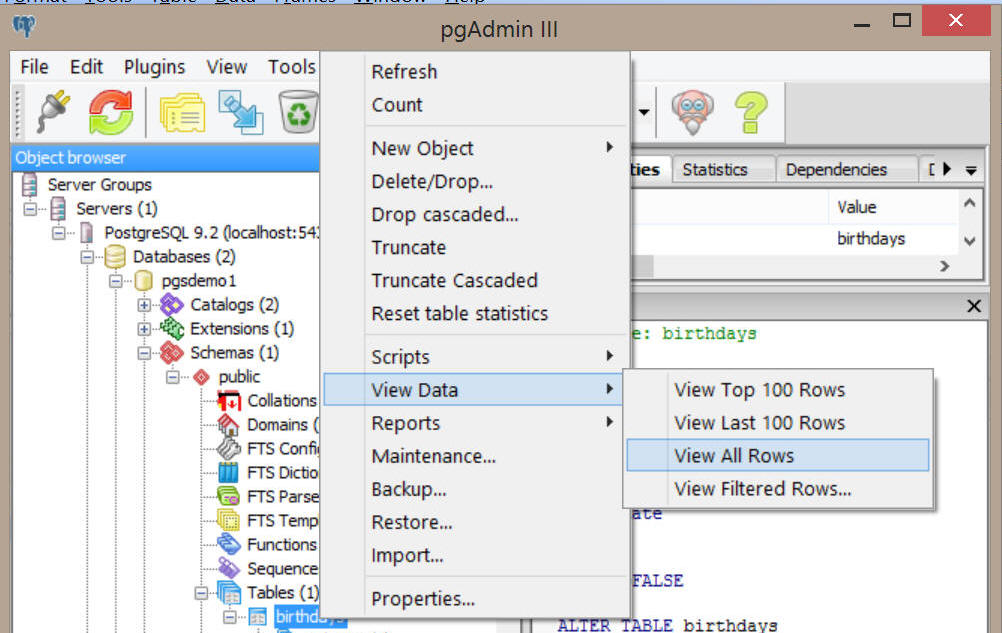Collapse the PostgreSQL 9.2 server node

point(59,233)
